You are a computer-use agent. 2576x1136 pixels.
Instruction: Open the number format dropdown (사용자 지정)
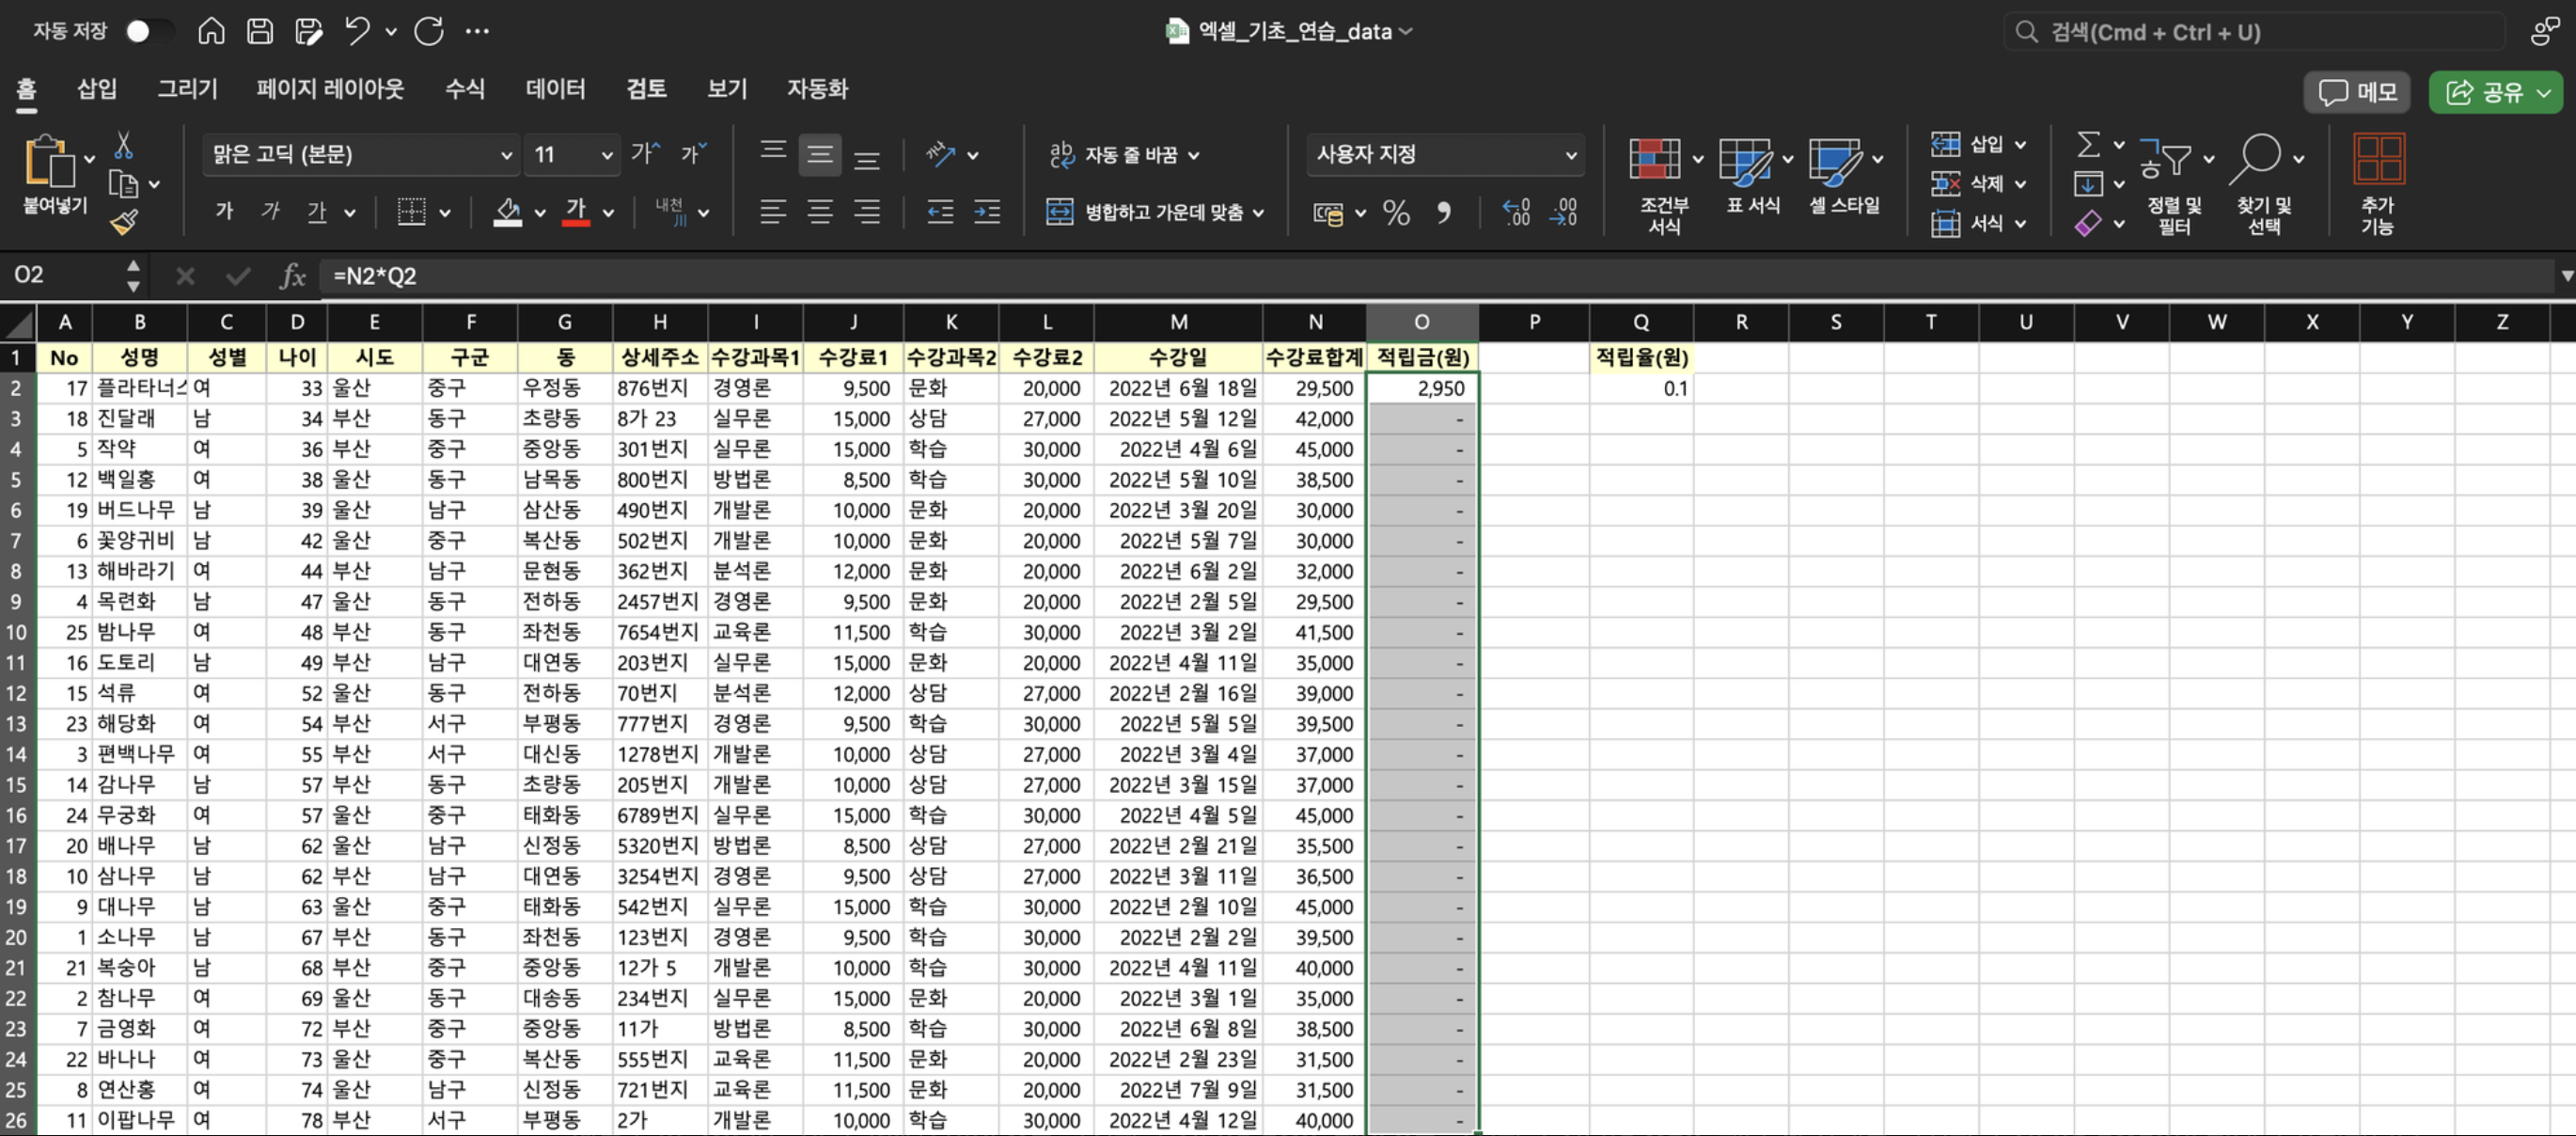[1570, 155]
